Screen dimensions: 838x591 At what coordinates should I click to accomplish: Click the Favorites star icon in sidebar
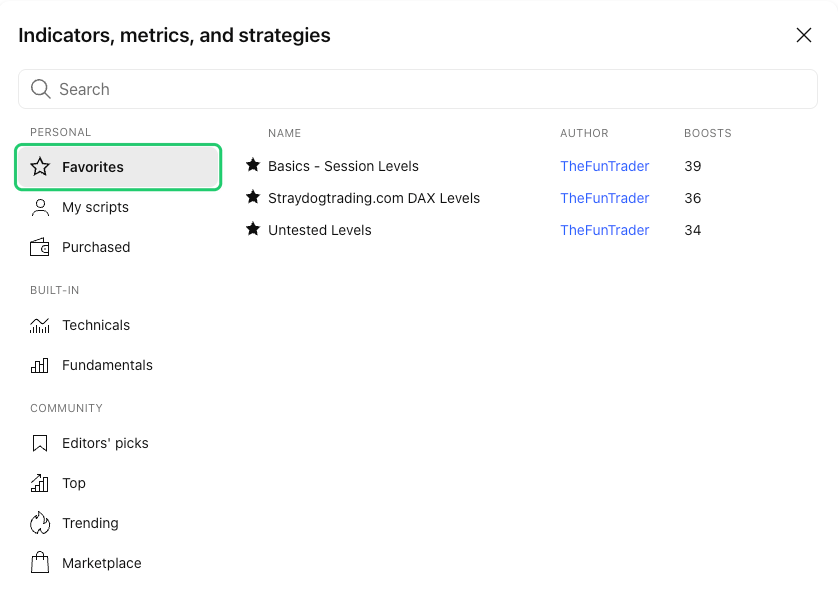(40, 167)
